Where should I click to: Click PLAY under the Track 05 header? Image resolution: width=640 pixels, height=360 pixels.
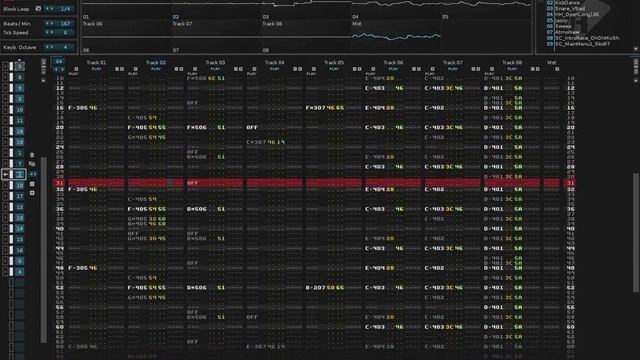click(x=334, y=69)
